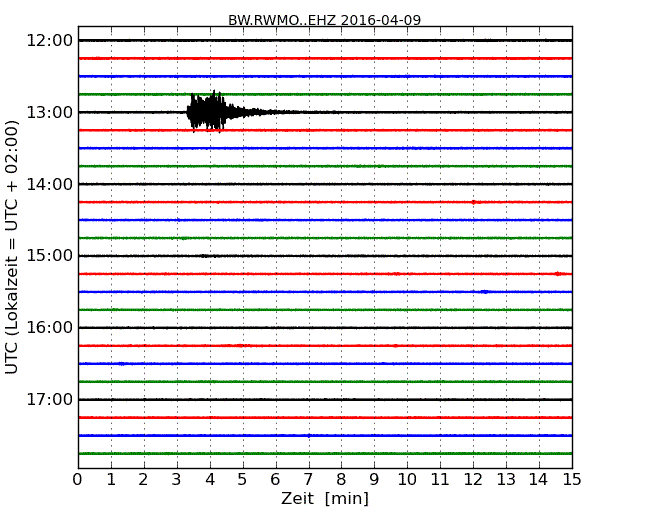
Task: Click x-axis tick label 5
Action: tap(242, 480)
